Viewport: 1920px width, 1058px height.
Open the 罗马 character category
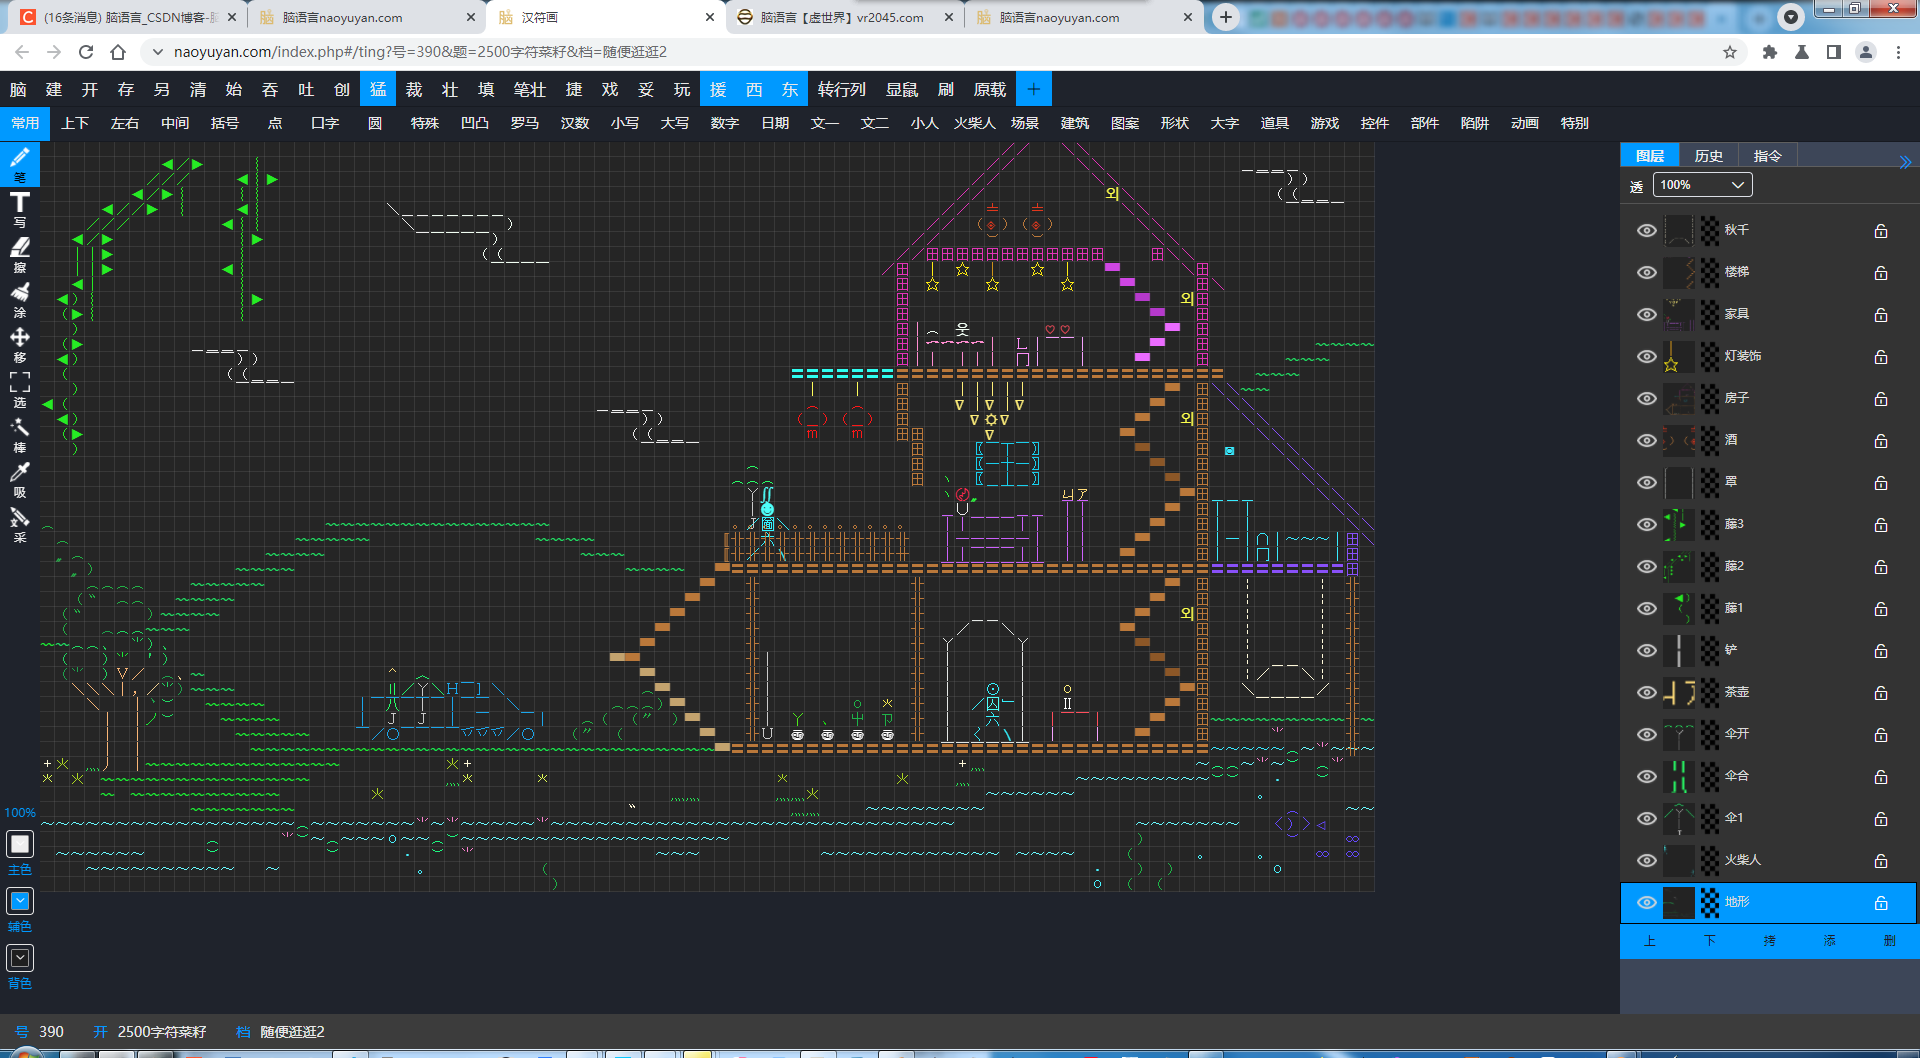[x=525, y=123]
